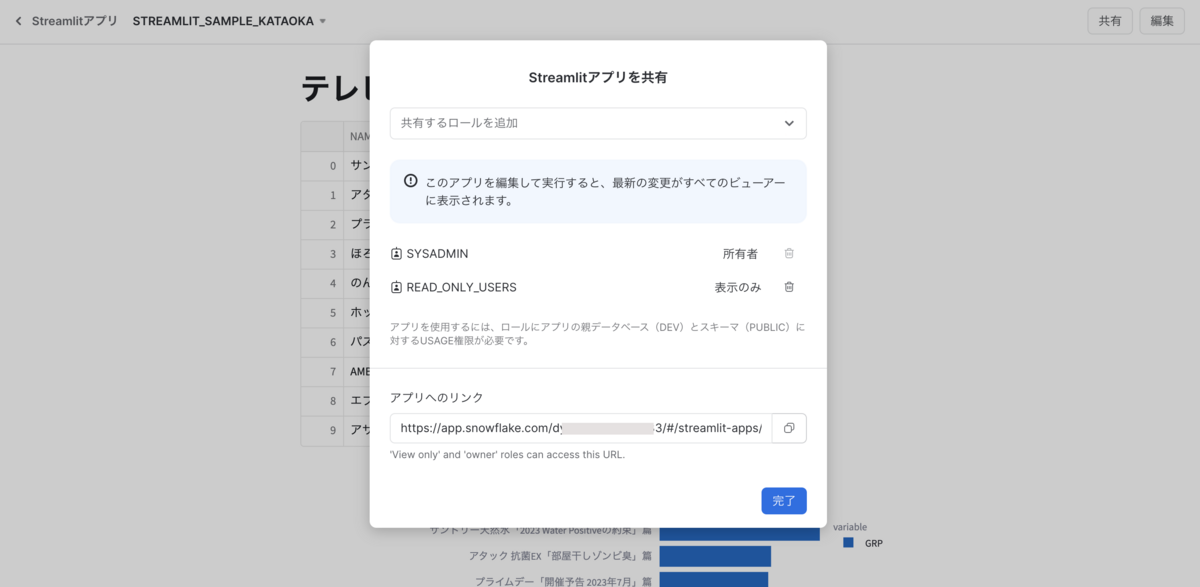Viewport: 1200px width, 587px height.
Task: Click the info icon in the blue notice
Action: [410, 179]
